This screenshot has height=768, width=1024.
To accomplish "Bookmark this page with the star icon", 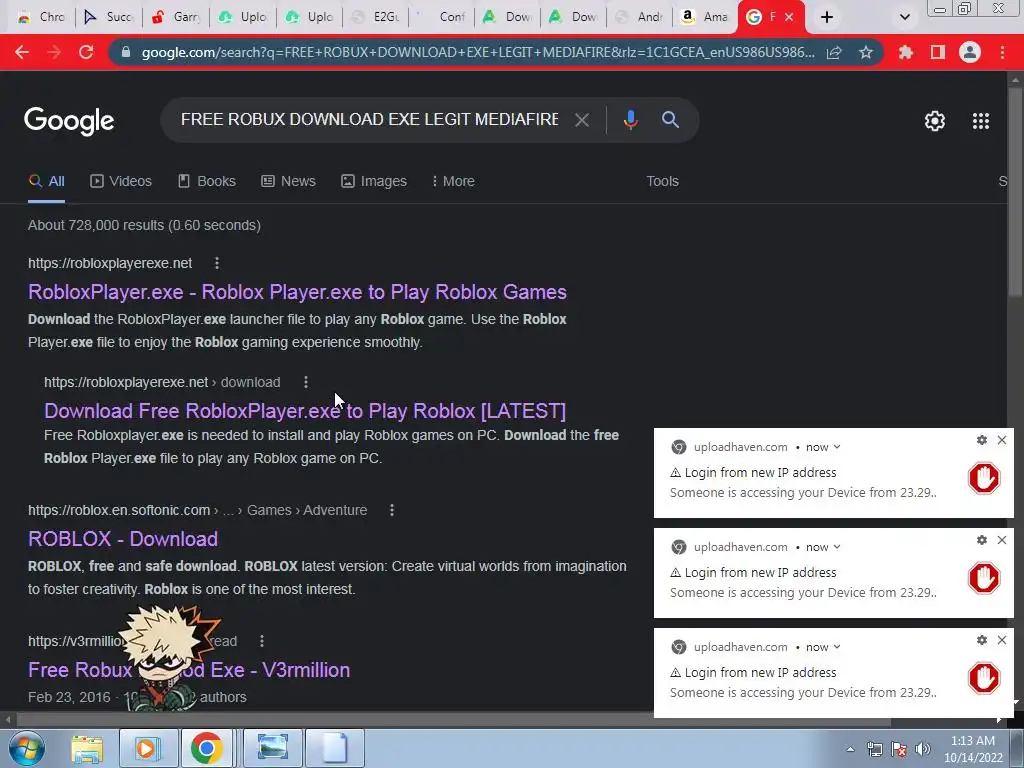I will click(x=866, y=52).
